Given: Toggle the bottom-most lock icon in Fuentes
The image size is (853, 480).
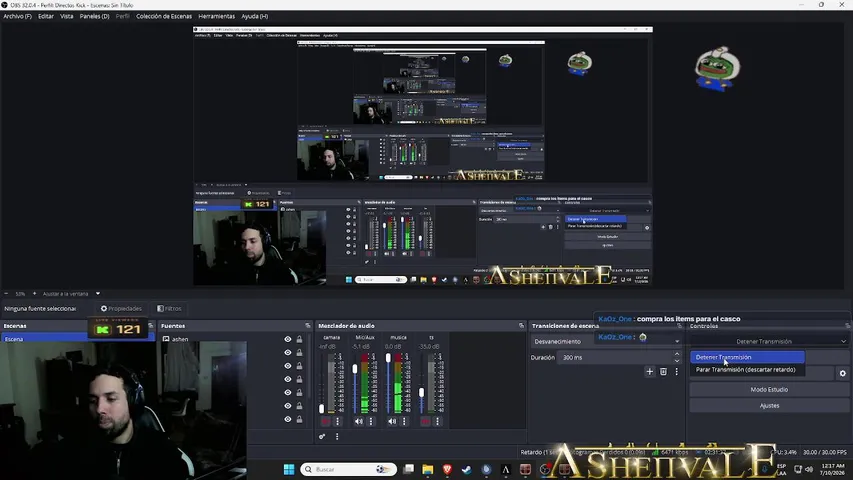Looking at the screenshot, I should coord(299,419).
